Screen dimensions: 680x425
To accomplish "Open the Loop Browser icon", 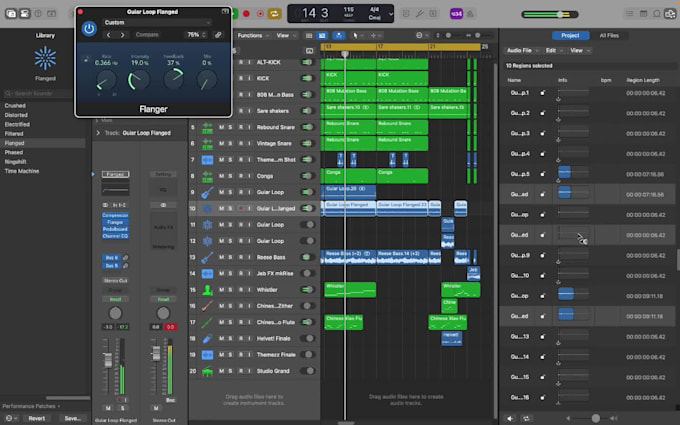I will [657, 14].
